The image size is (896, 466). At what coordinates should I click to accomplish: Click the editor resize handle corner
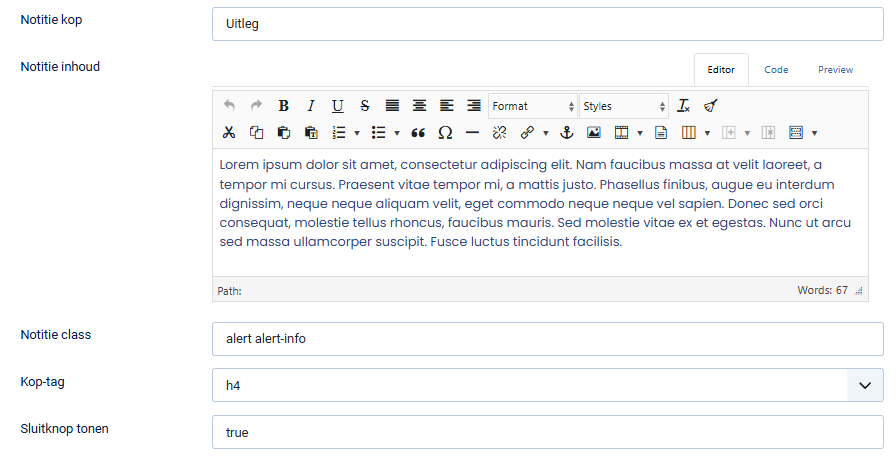pyautogui.click(x=859, y=291)
